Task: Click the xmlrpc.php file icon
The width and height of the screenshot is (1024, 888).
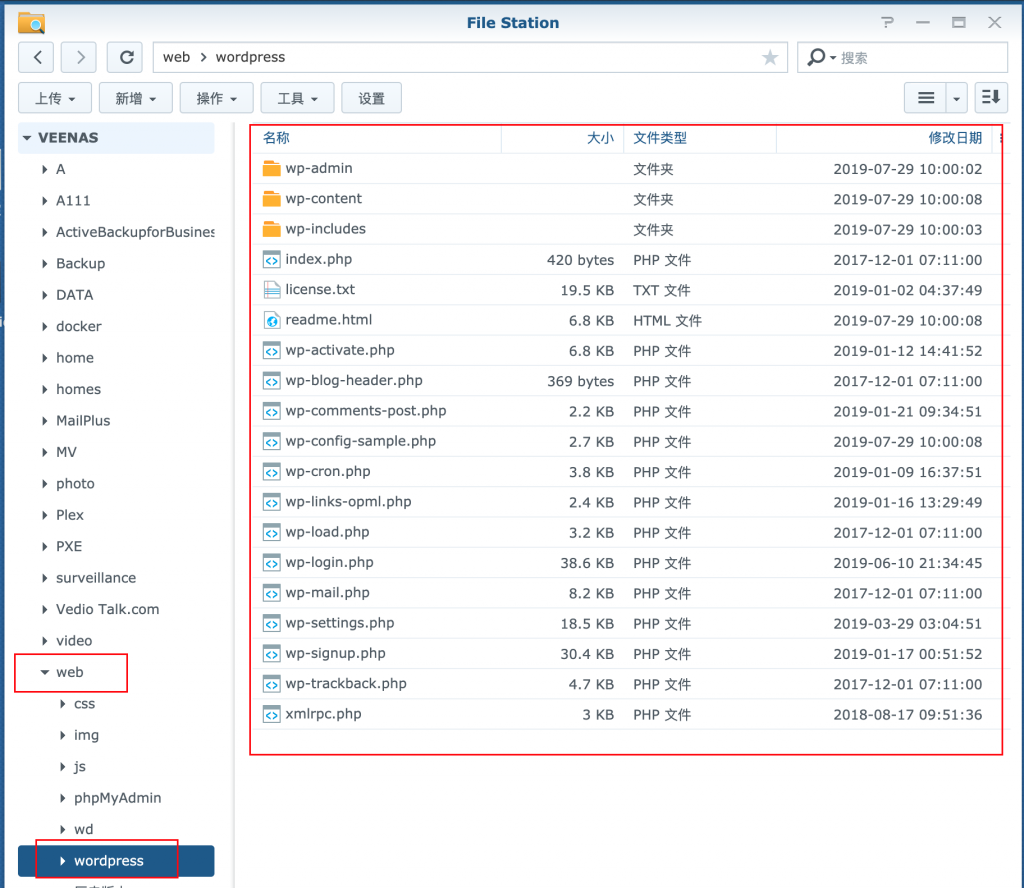Action: tap(272, 714)
